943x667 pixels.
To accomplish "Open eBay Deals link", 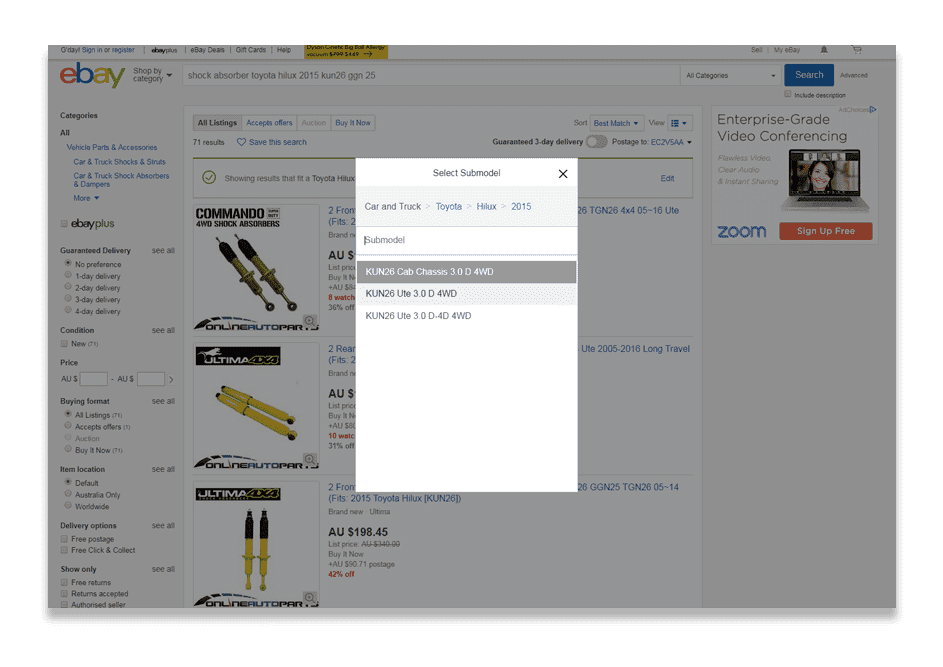I will tap(207, 50).
